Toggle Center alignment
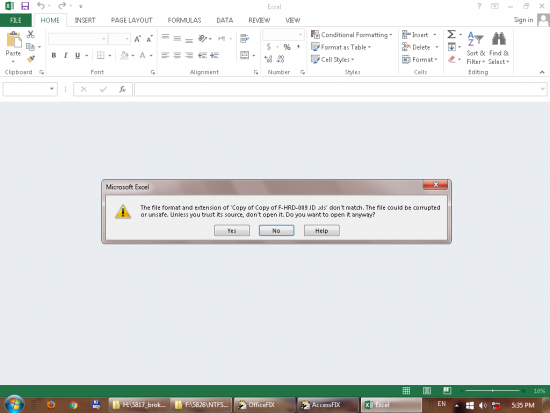Screen dimensions: 550x413 click(x=177, y=55)
